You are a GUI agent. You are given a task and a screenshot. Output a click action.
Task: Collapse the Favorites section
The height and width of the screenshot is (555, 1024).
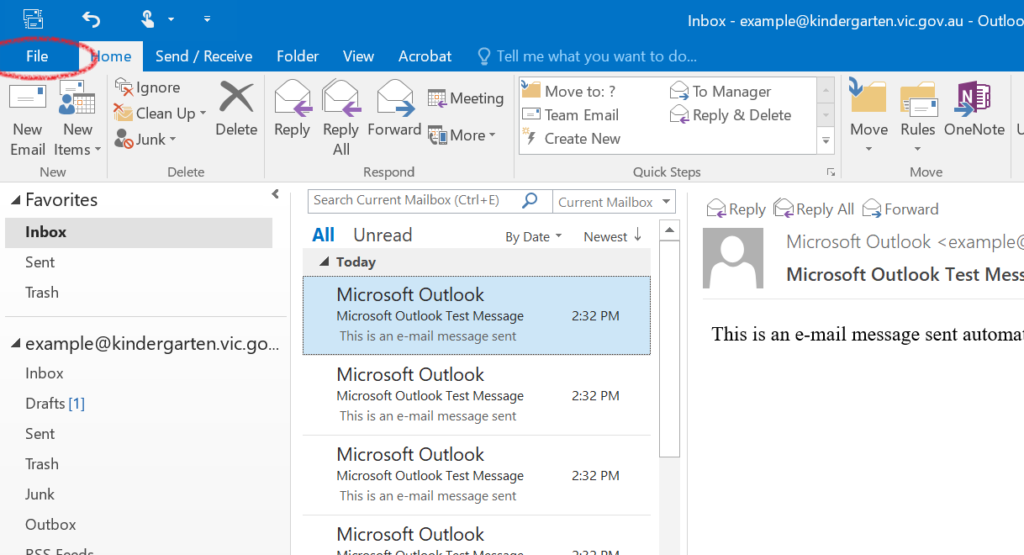click(16, 200)
